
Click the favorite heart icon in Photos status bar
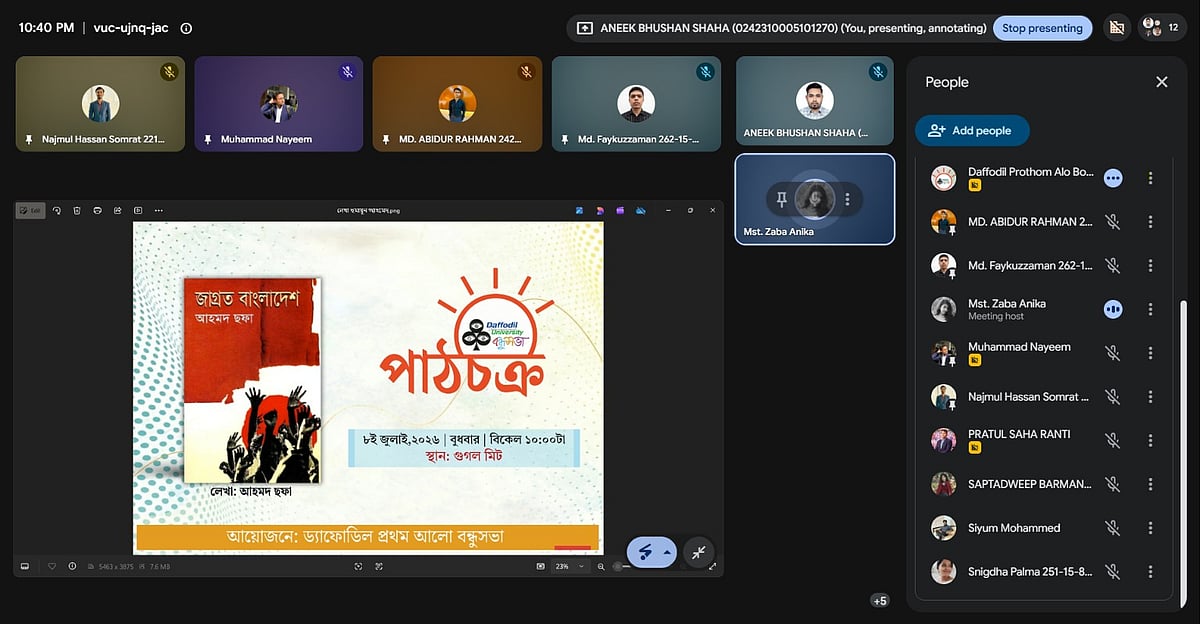tap(52, 566)
